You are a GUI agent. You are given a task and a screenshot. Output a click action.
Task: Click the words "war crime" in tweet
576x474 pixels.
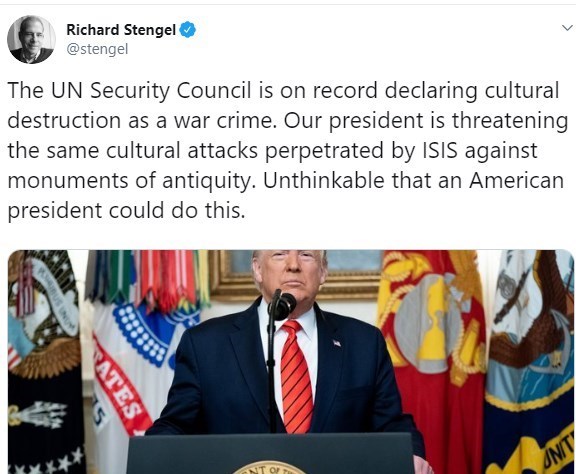click(225, 121)
